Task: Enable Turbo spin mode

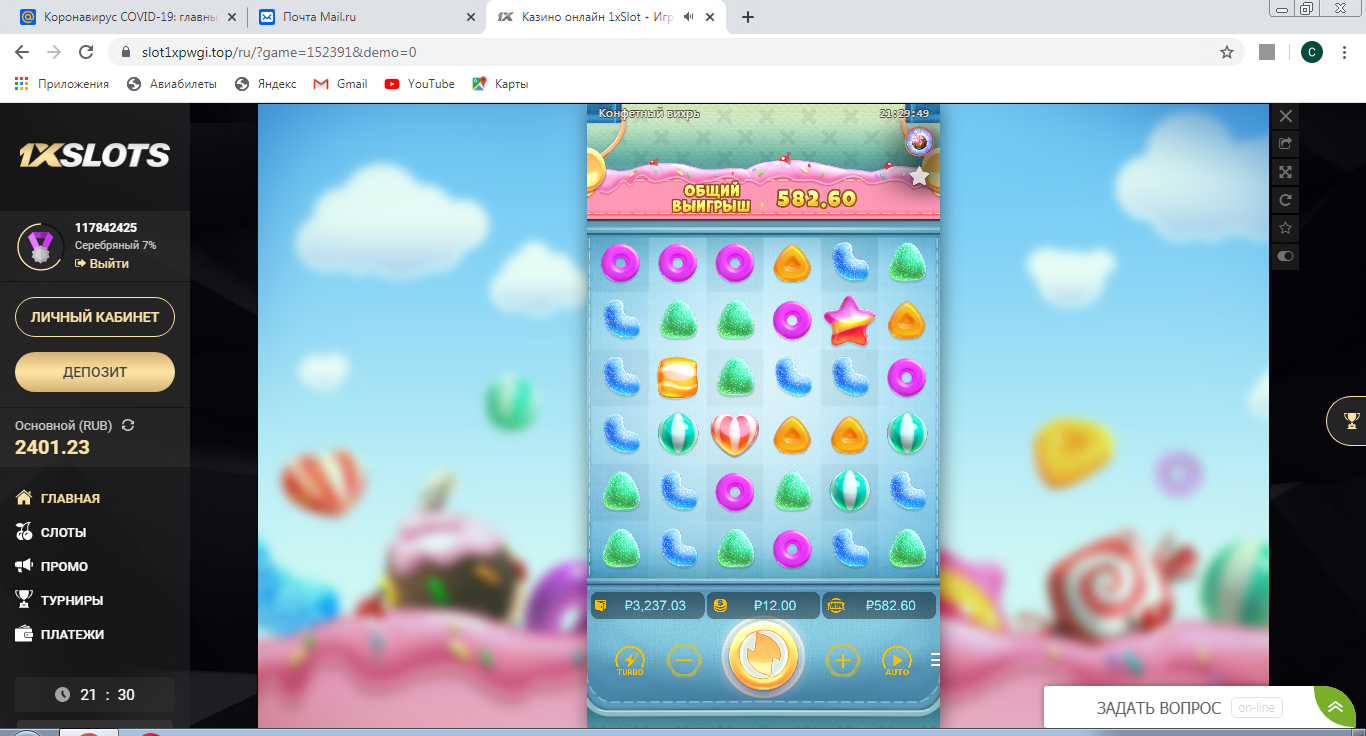Action: tap(630, 661)
